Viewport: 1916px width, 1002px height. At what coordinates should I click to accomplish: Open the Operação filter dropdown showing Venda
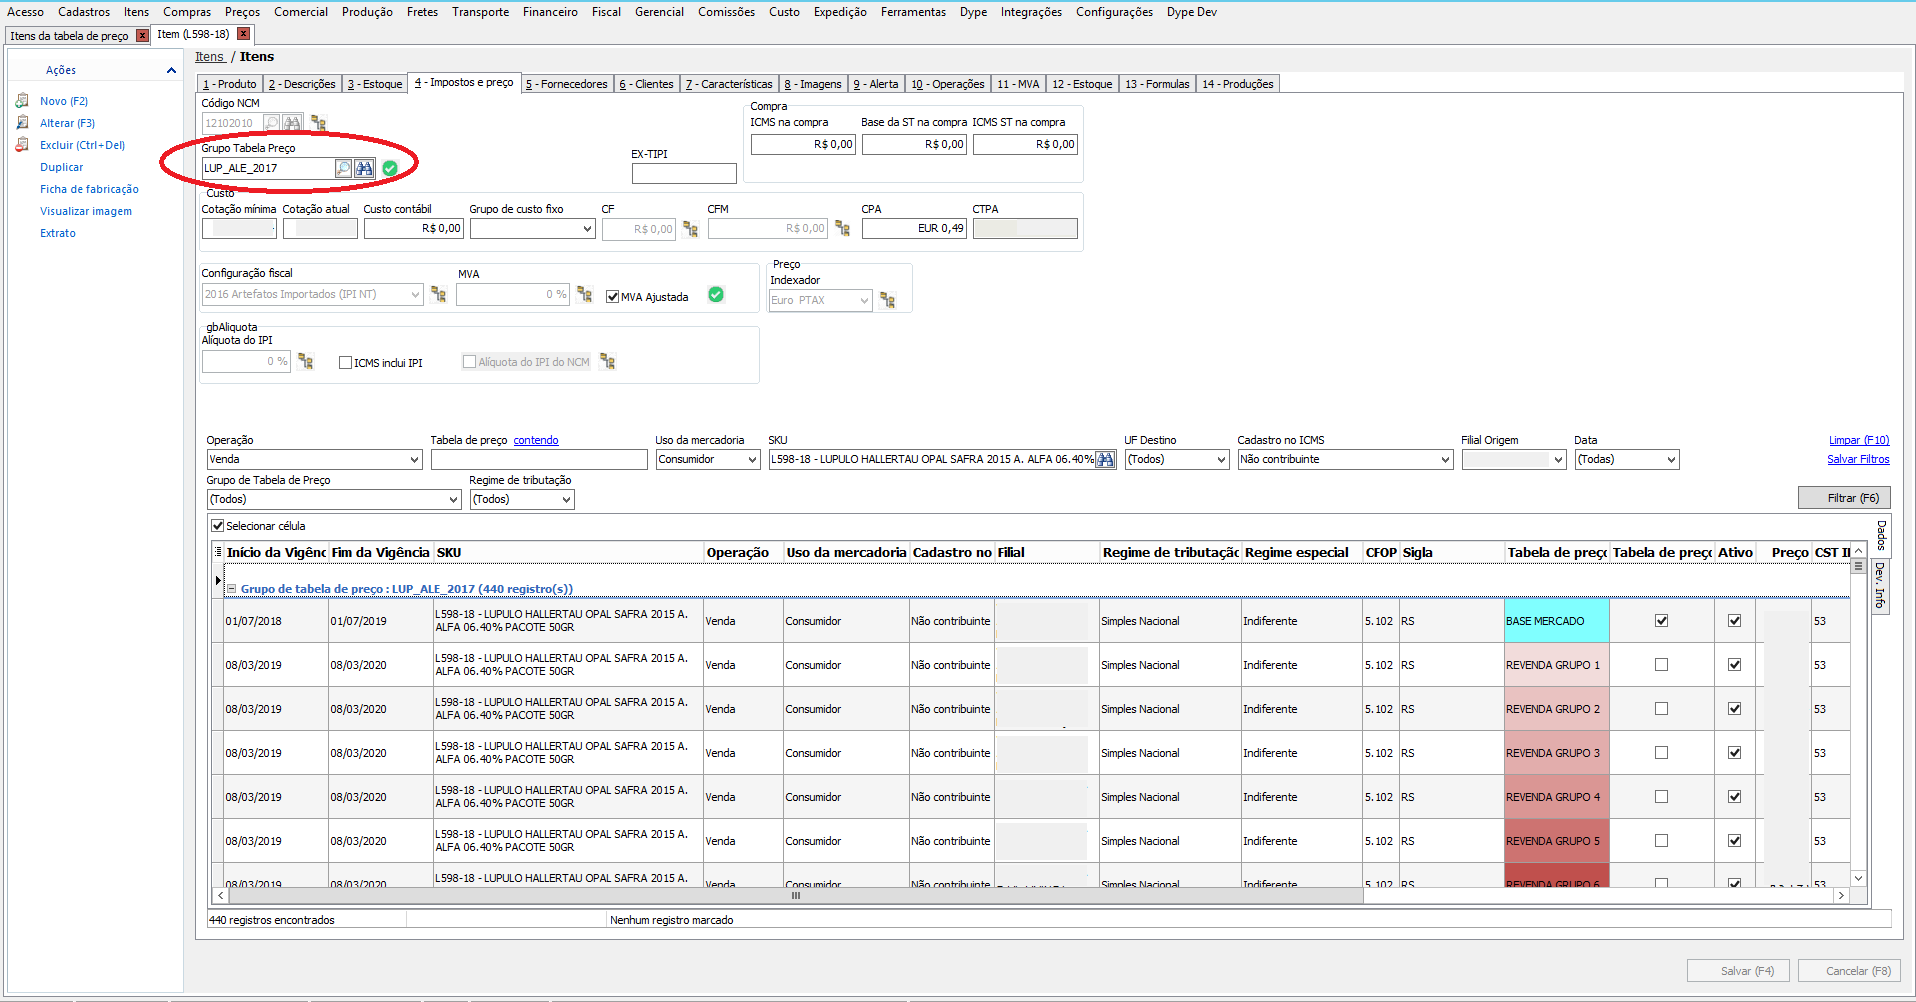coord(414,459)
